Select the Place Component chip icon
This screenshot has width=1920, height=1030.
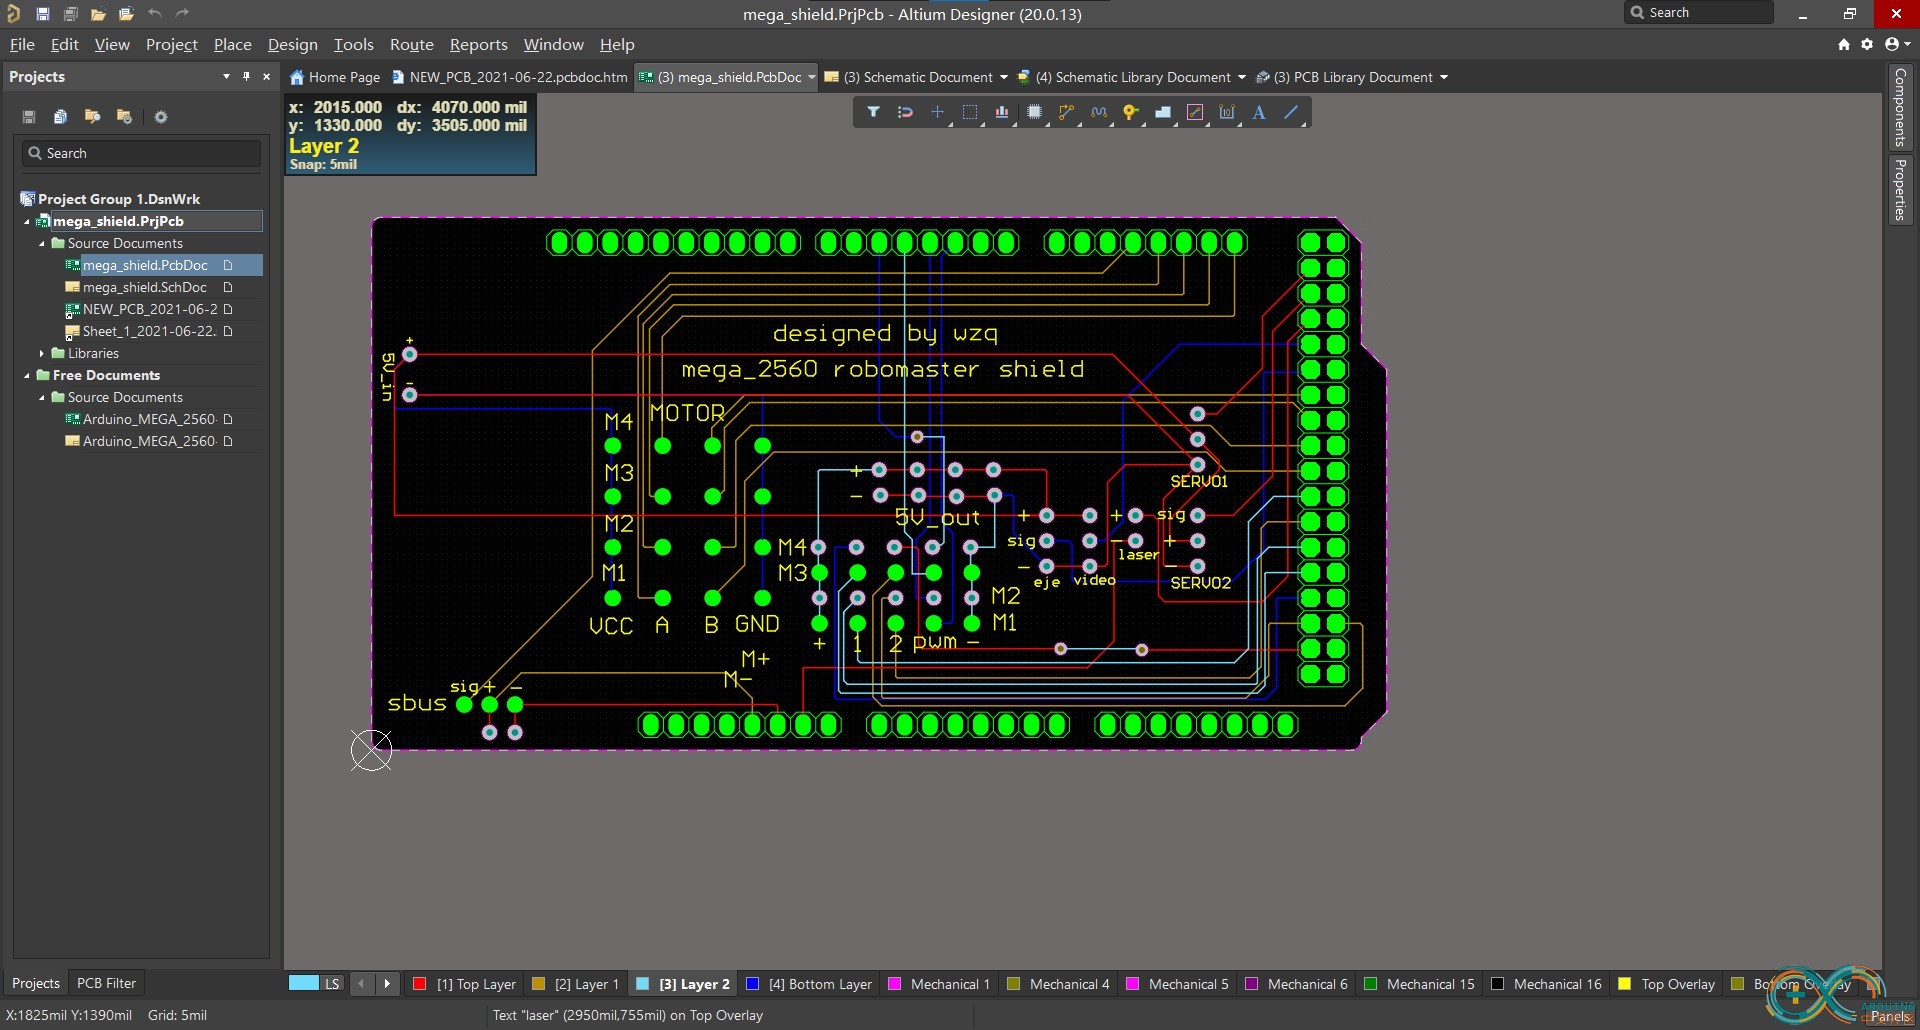(1034, 112)
